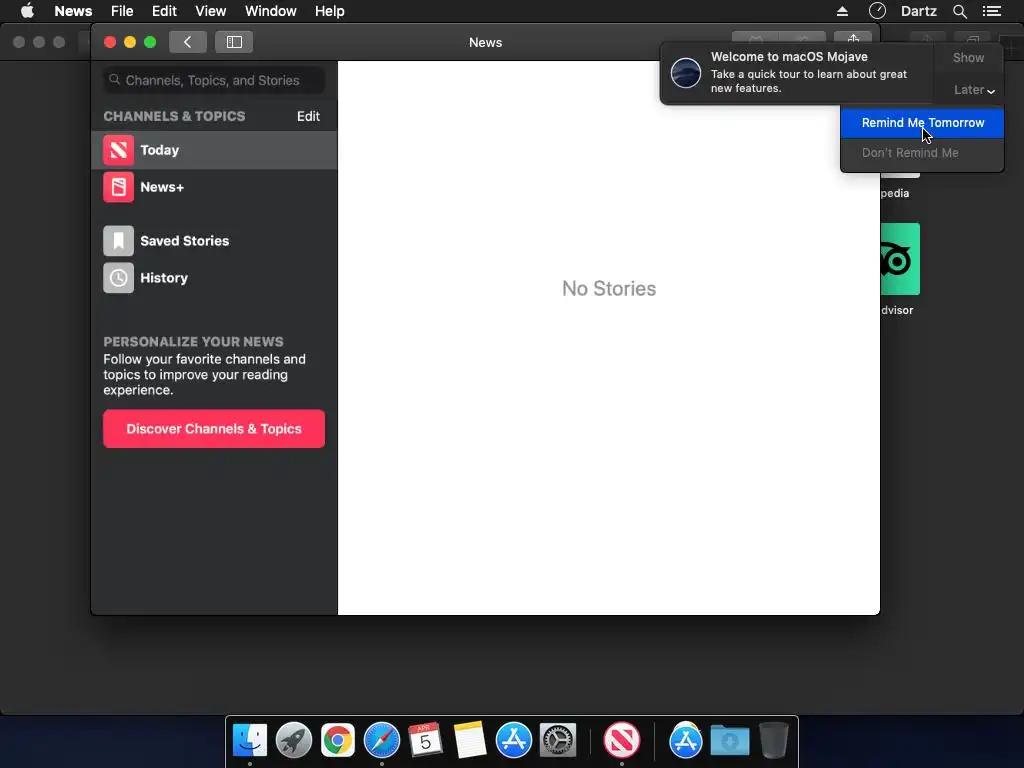Open the History section
Viewport: 1024px width, 768px height.
coord(214,278)
